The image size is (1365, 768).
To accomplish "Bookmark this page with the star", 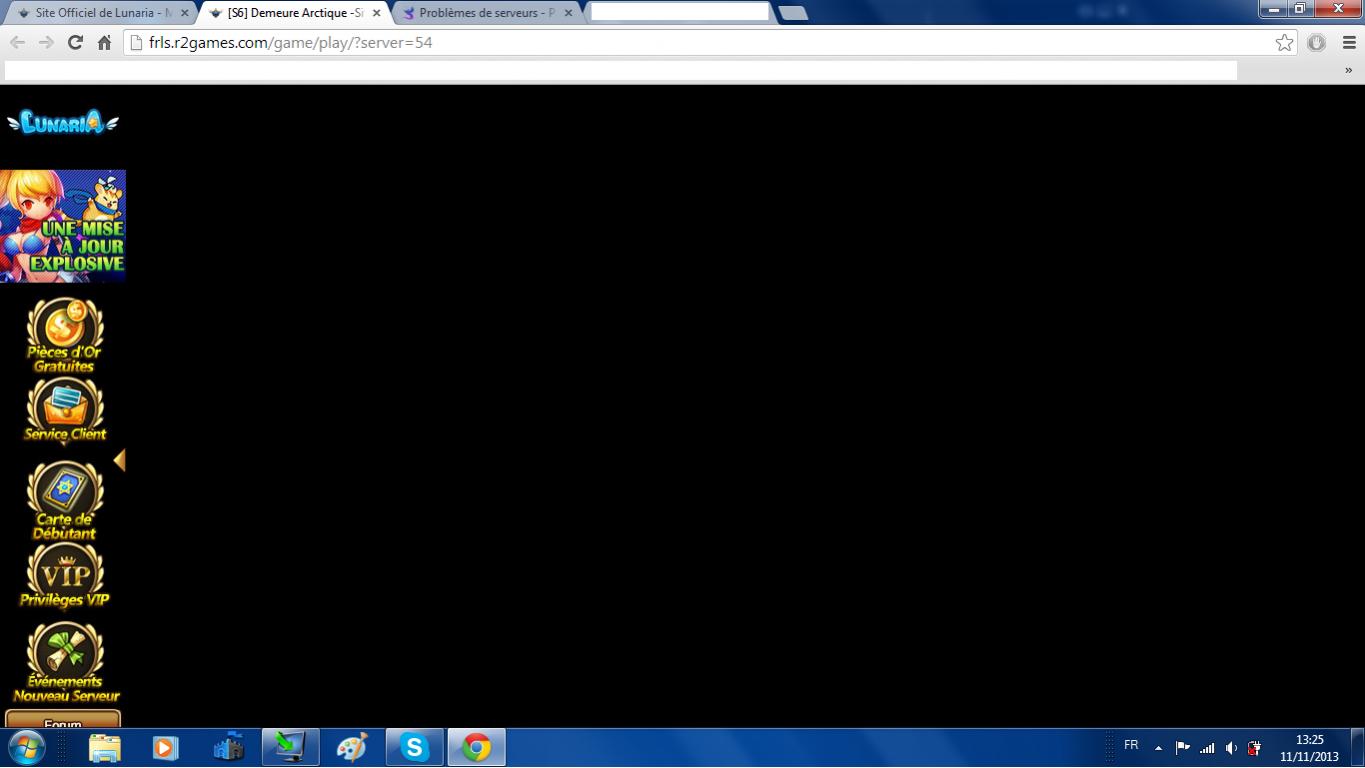I will pos(1284,42).
